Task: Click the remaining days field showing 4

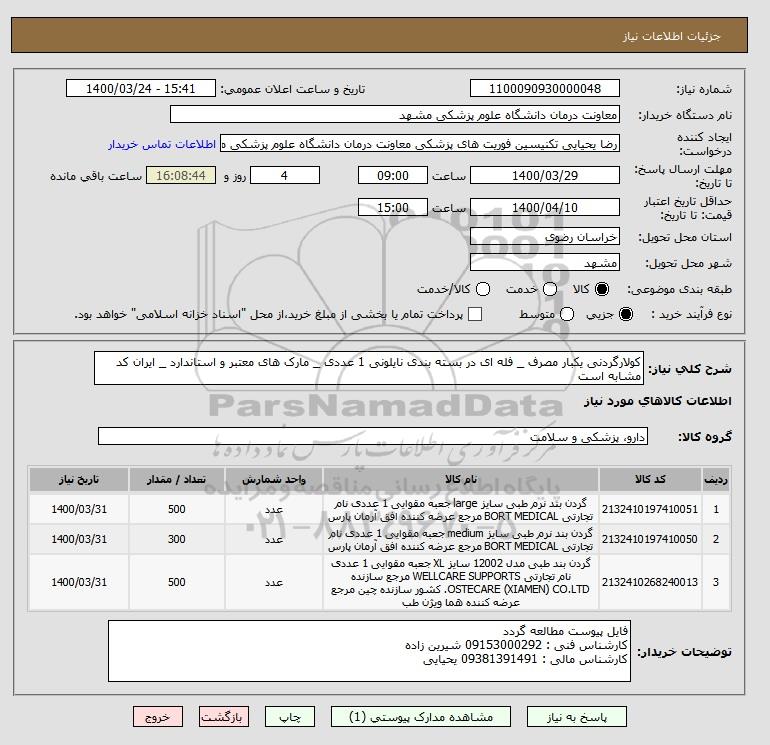Action: tap(285, 175)
